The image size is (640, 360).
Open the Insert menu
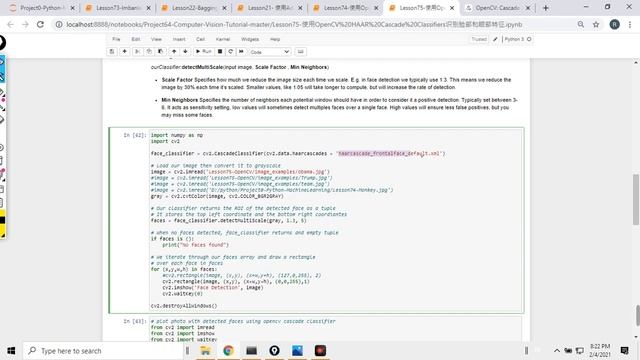[179, 39]
